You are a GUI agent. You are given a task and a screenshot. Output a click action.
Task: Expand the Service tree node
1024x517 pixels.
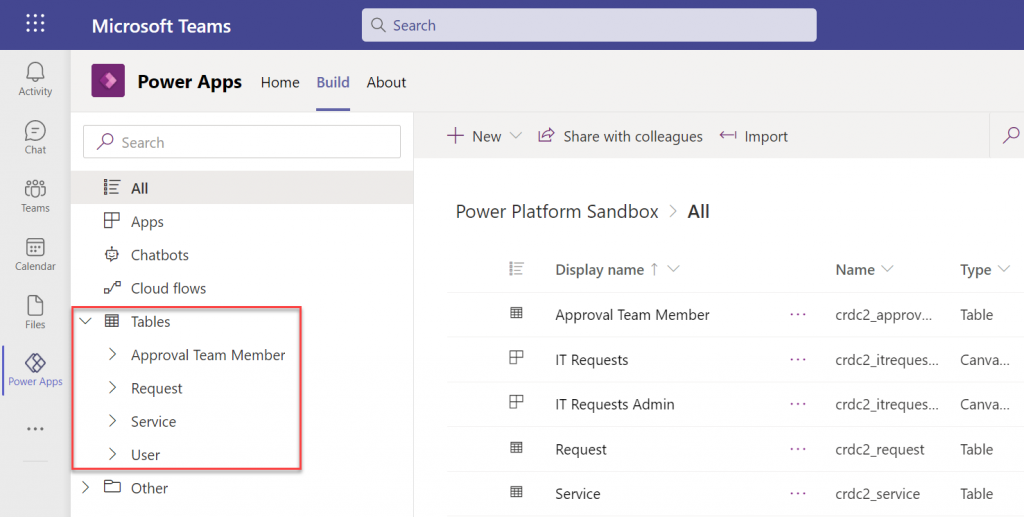[x=112, y=420]
